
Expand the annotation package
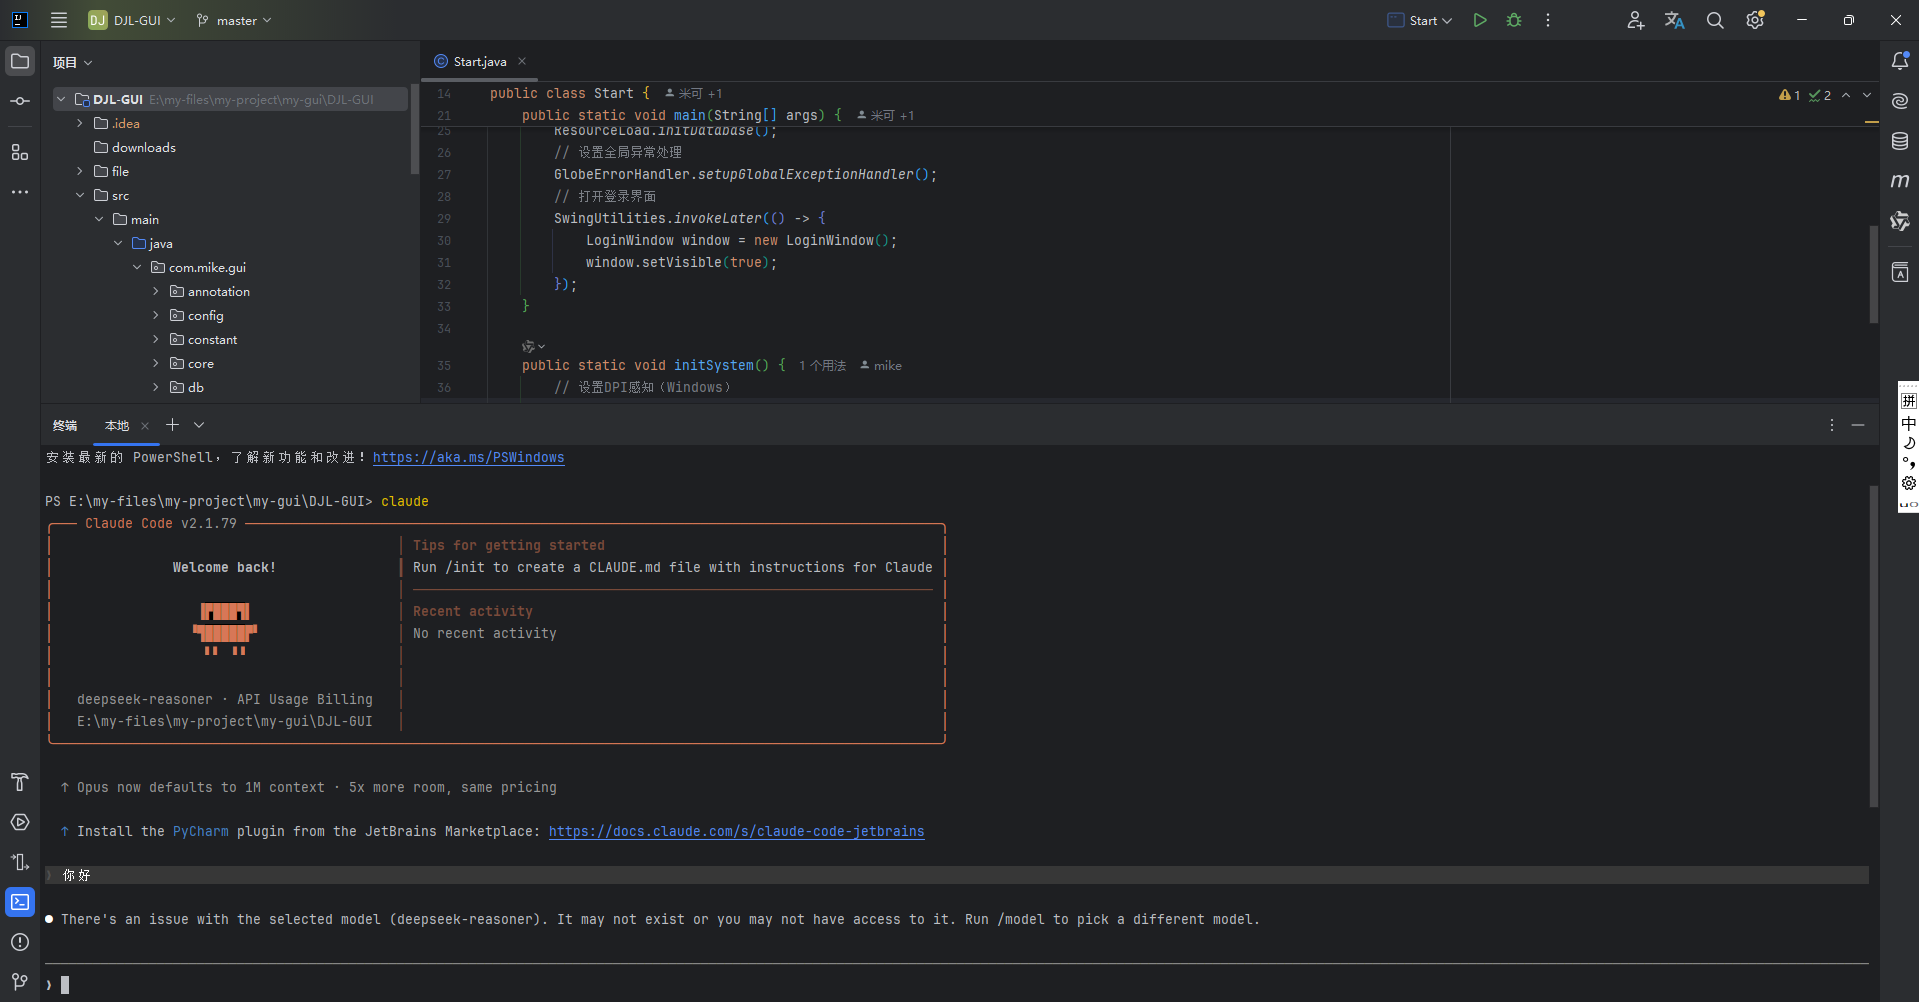tap(156, 291)
